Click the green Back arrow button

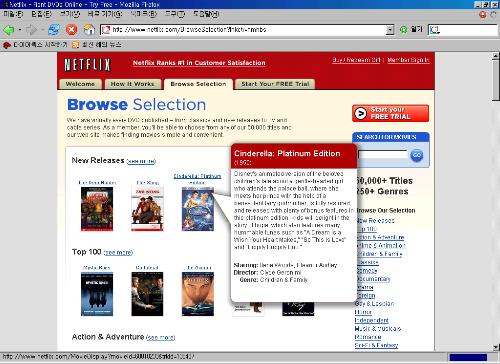point(9,30)
